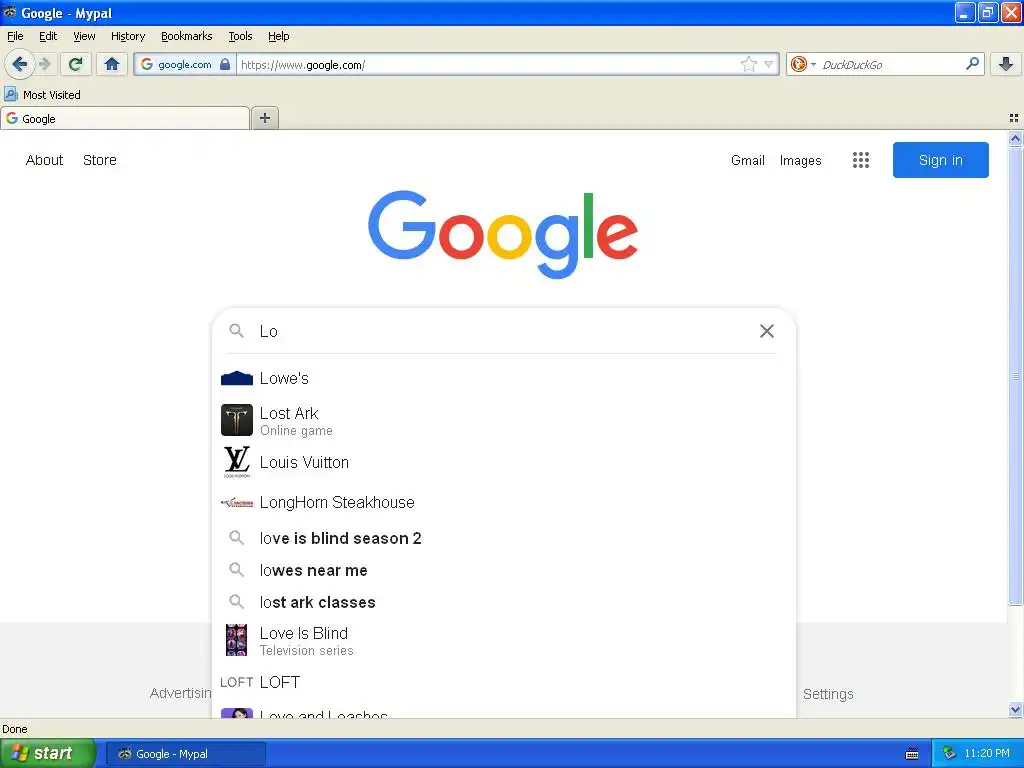This screenshot has height=768, width=1024.
Task: Open the File menu
Action: [15, 36]
